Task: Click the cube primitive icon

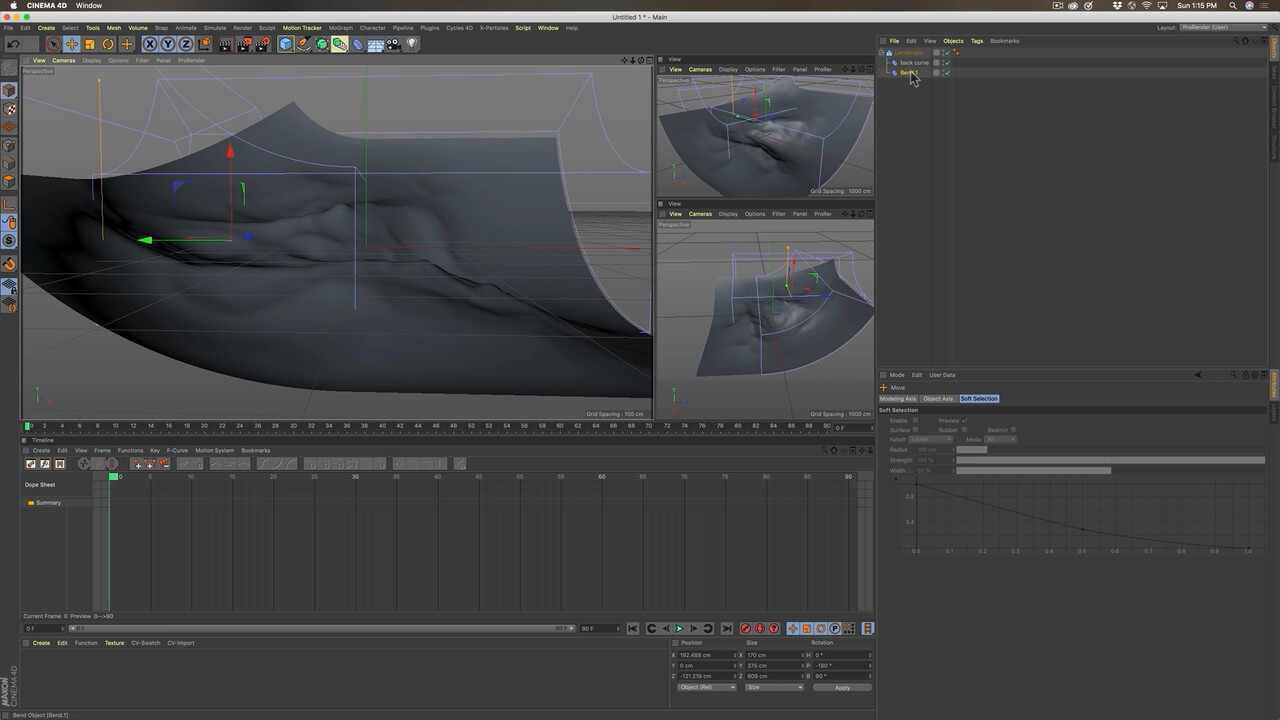Action: [x=286, y=44]
